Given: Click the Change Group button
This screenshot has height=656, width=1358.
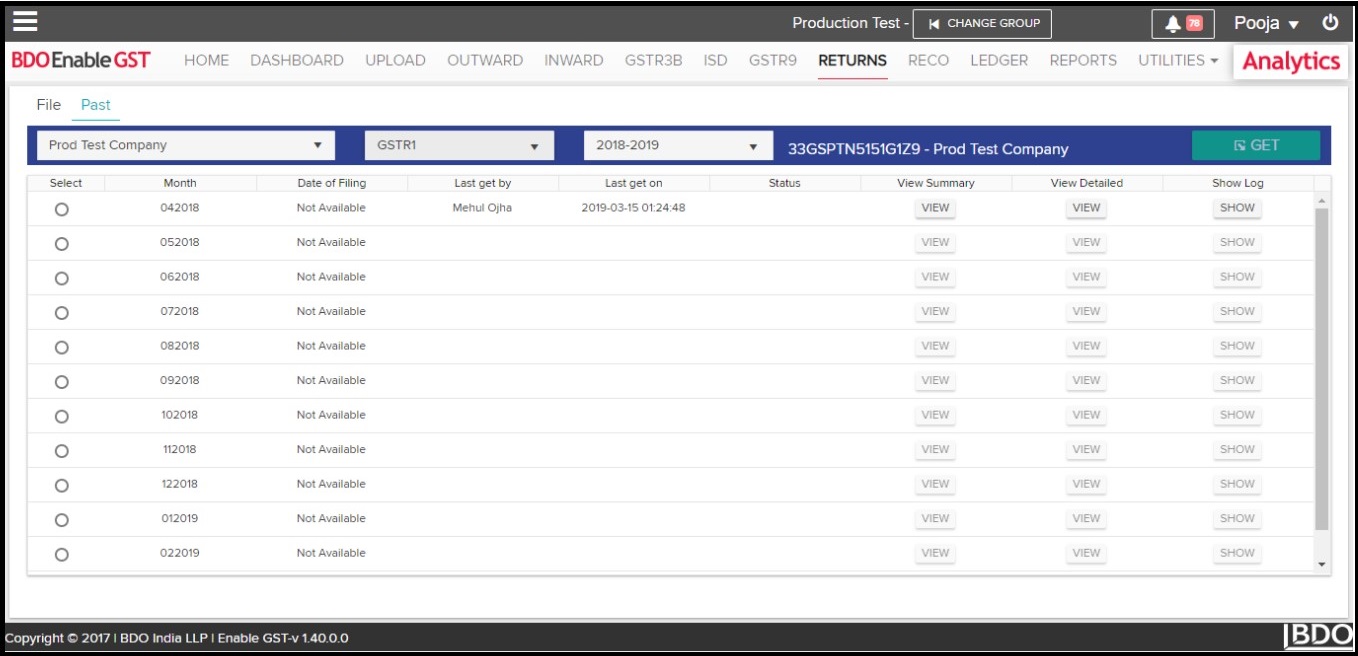Looking at the screenshot, I should click(984, 23).
